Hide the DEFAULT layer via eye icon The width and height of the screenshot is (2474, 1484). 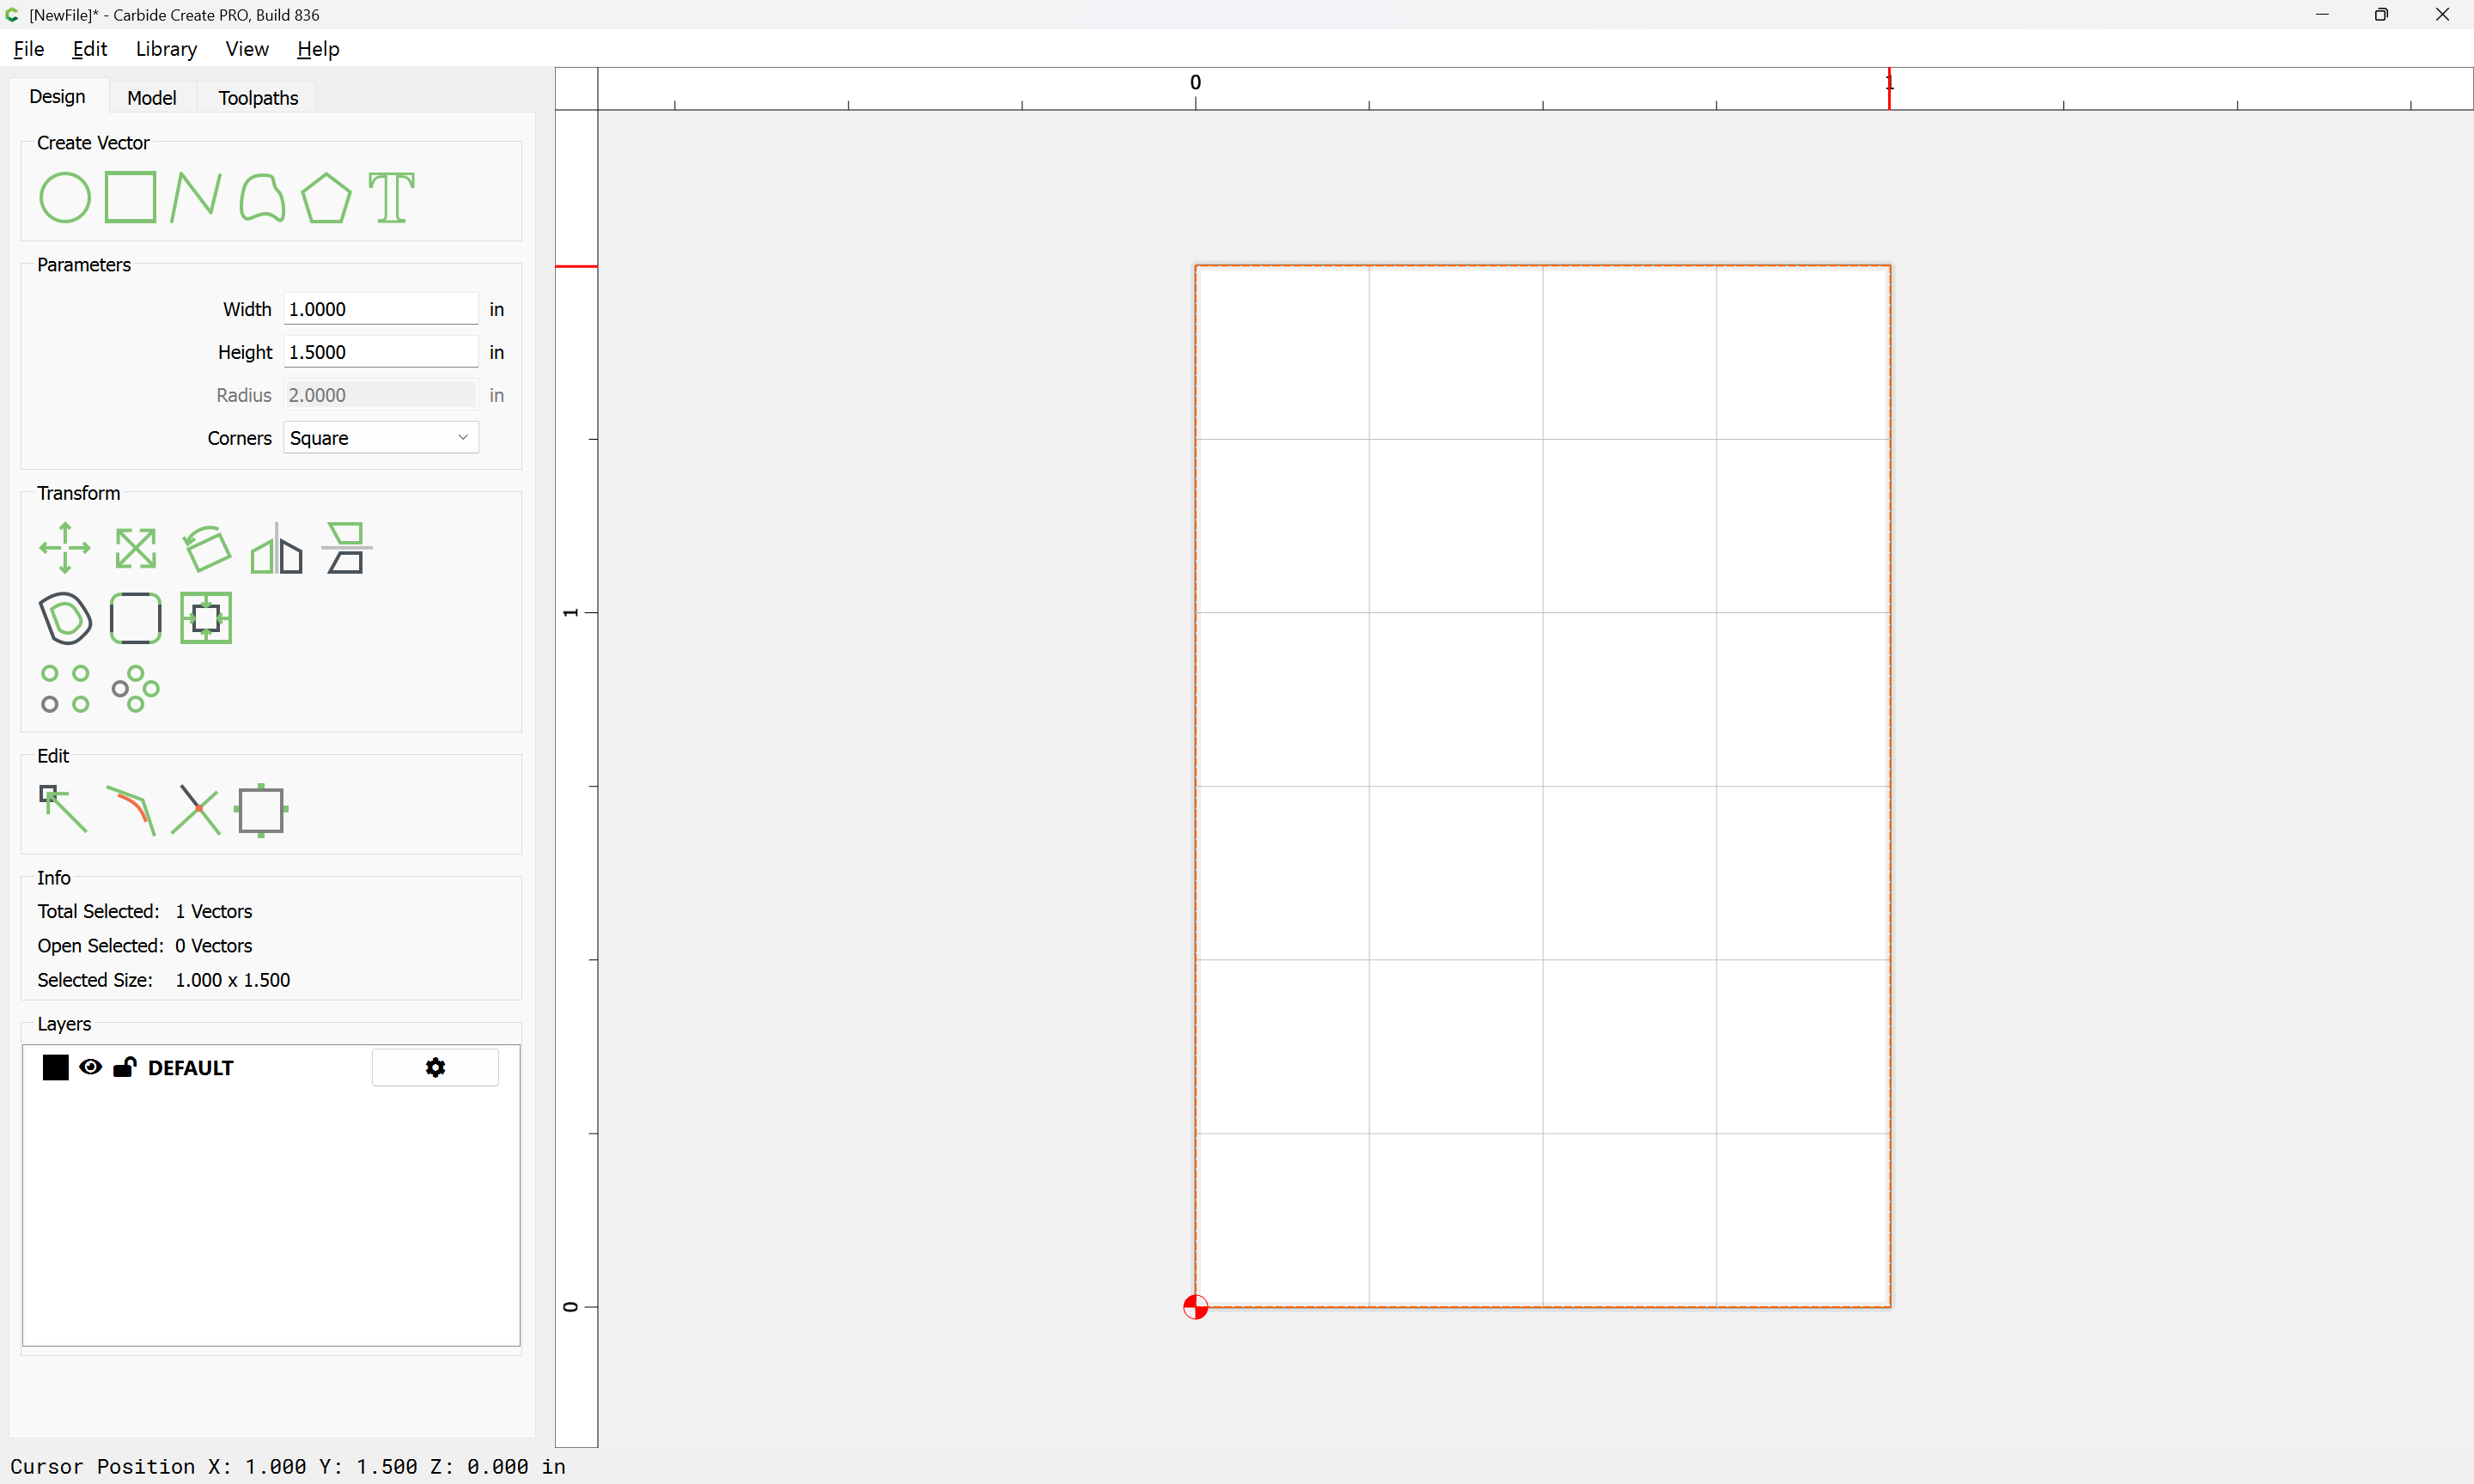click(x=90, y=1067)
